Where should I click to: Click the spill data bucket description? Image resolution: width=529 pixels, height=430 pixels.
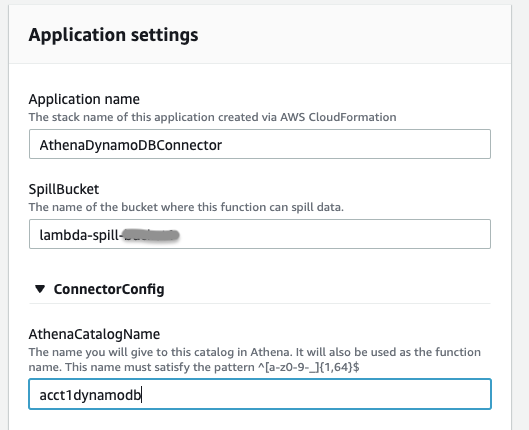click(x=186, y=207)
